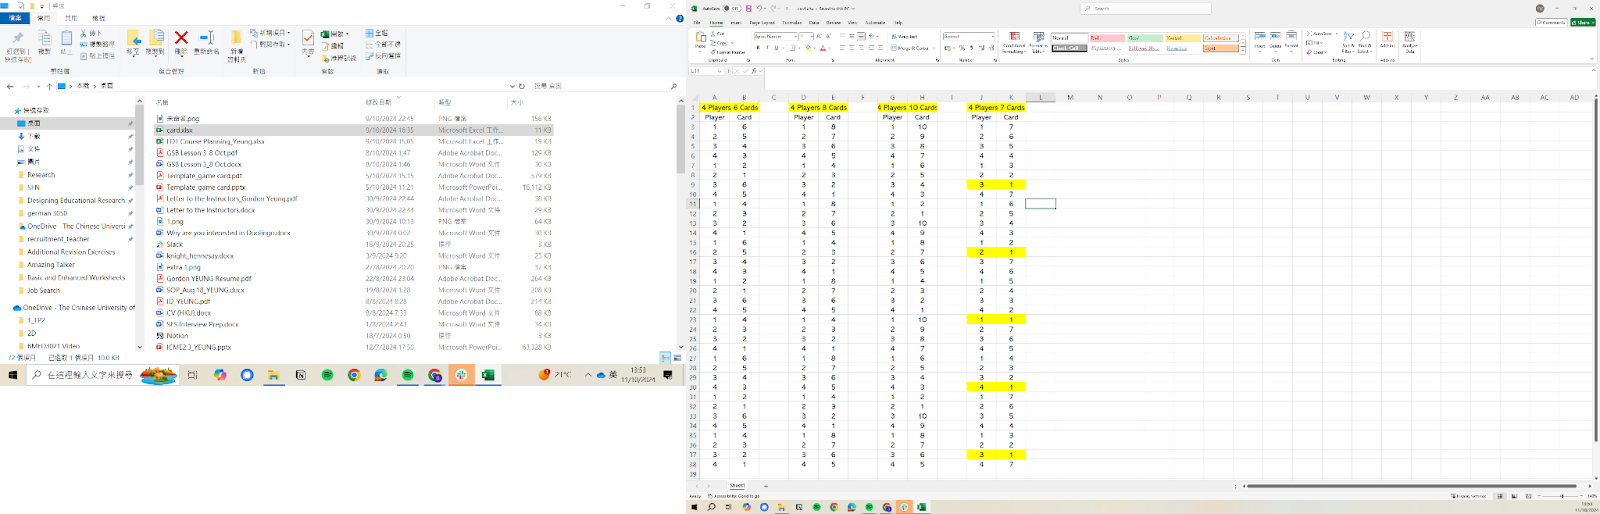Screen dimensions: 1600x514
Task: Select the Sheet1 worksheet tab
Action: (737, 486)
